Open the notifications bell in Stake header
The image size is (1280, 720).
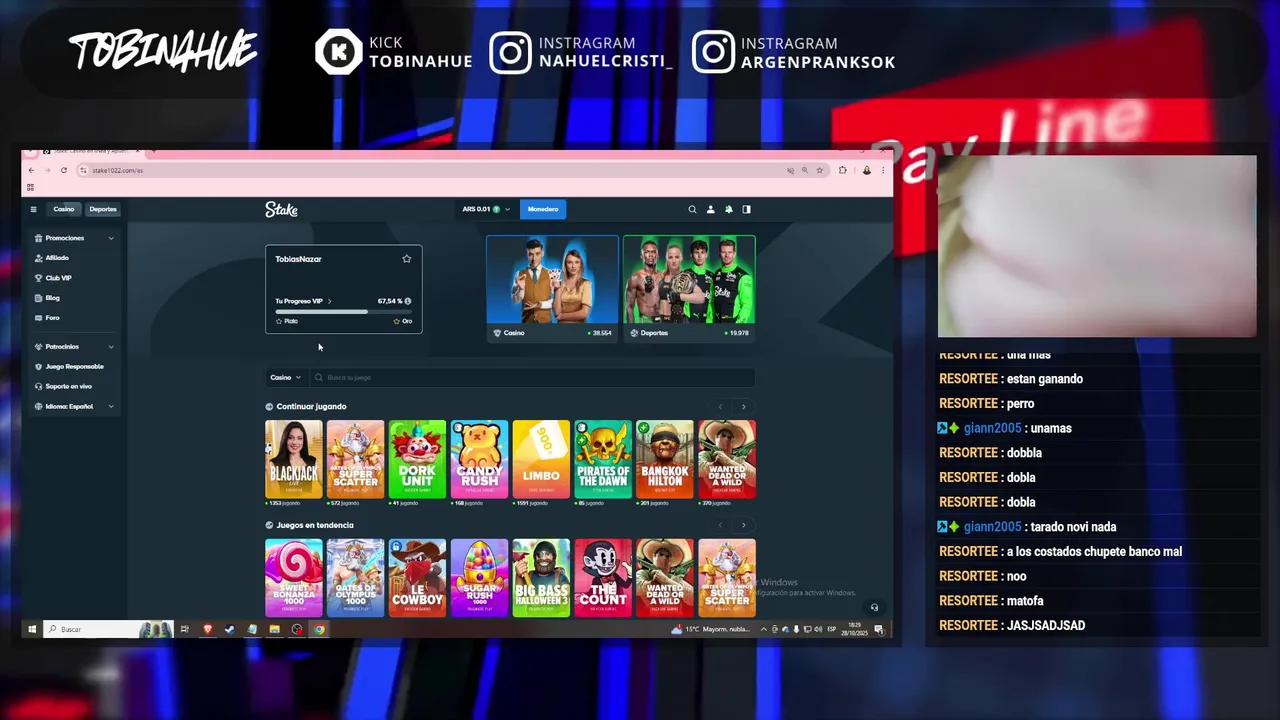[x=728, y=209]
